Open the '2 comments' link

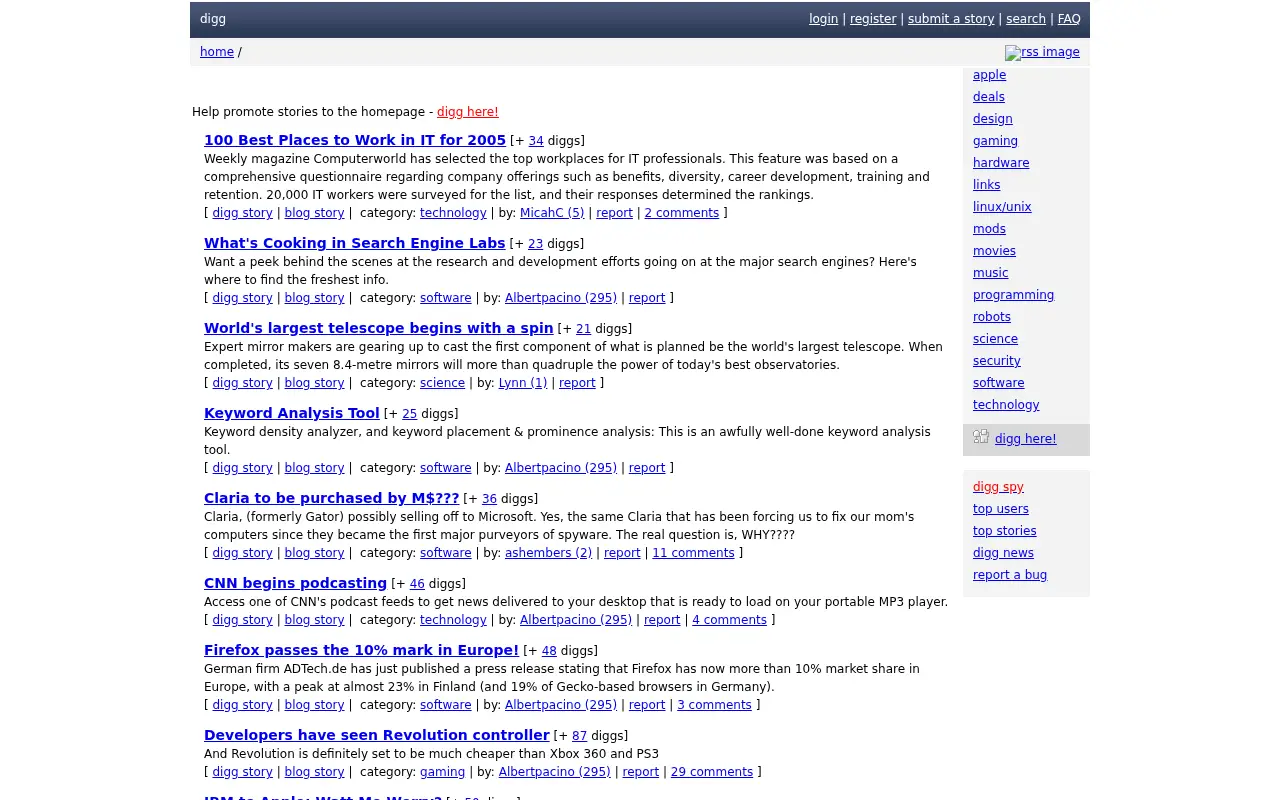(x=682, y=213)
